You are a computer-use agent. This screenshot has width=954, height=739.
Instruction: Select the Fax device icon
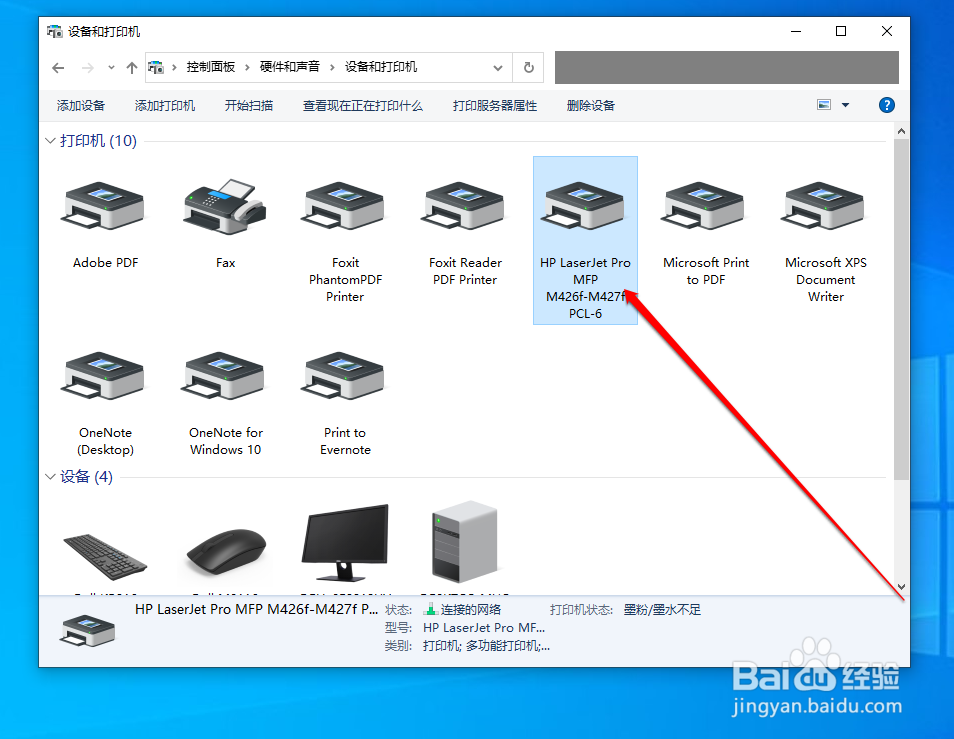tap(225, 206)
